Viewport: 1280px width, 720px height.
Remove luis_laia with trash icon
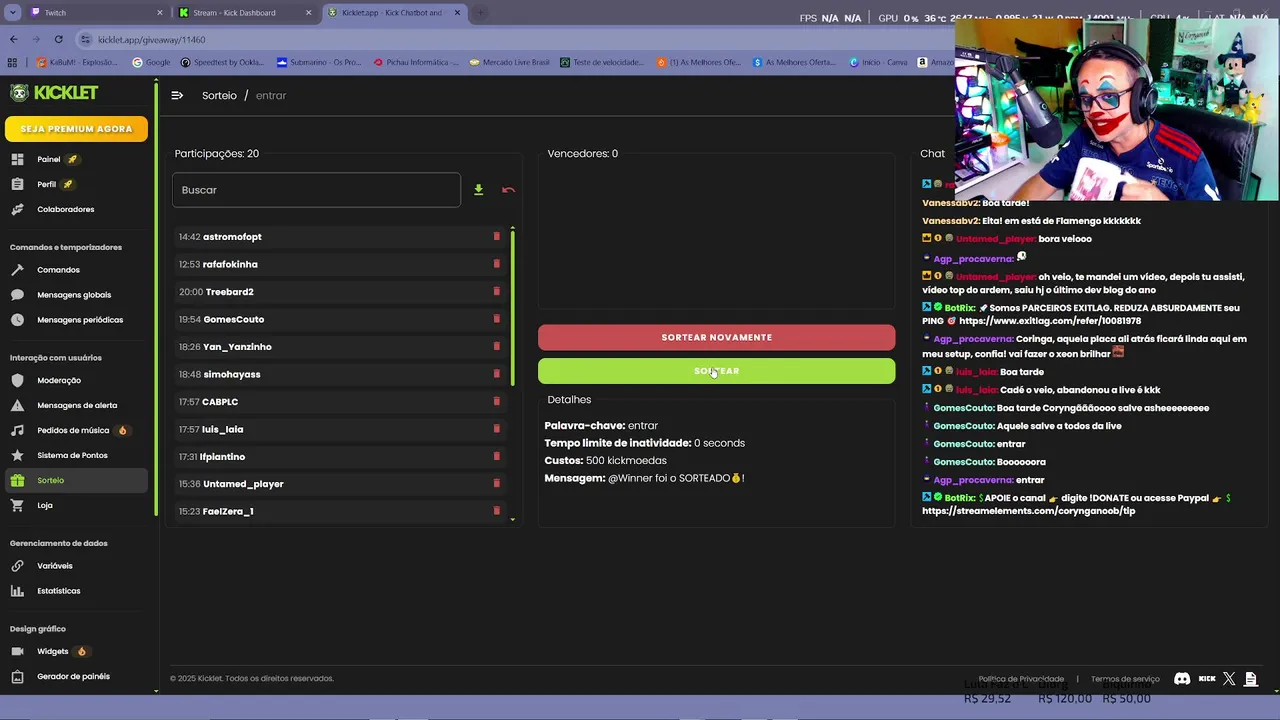coord(496,428)
